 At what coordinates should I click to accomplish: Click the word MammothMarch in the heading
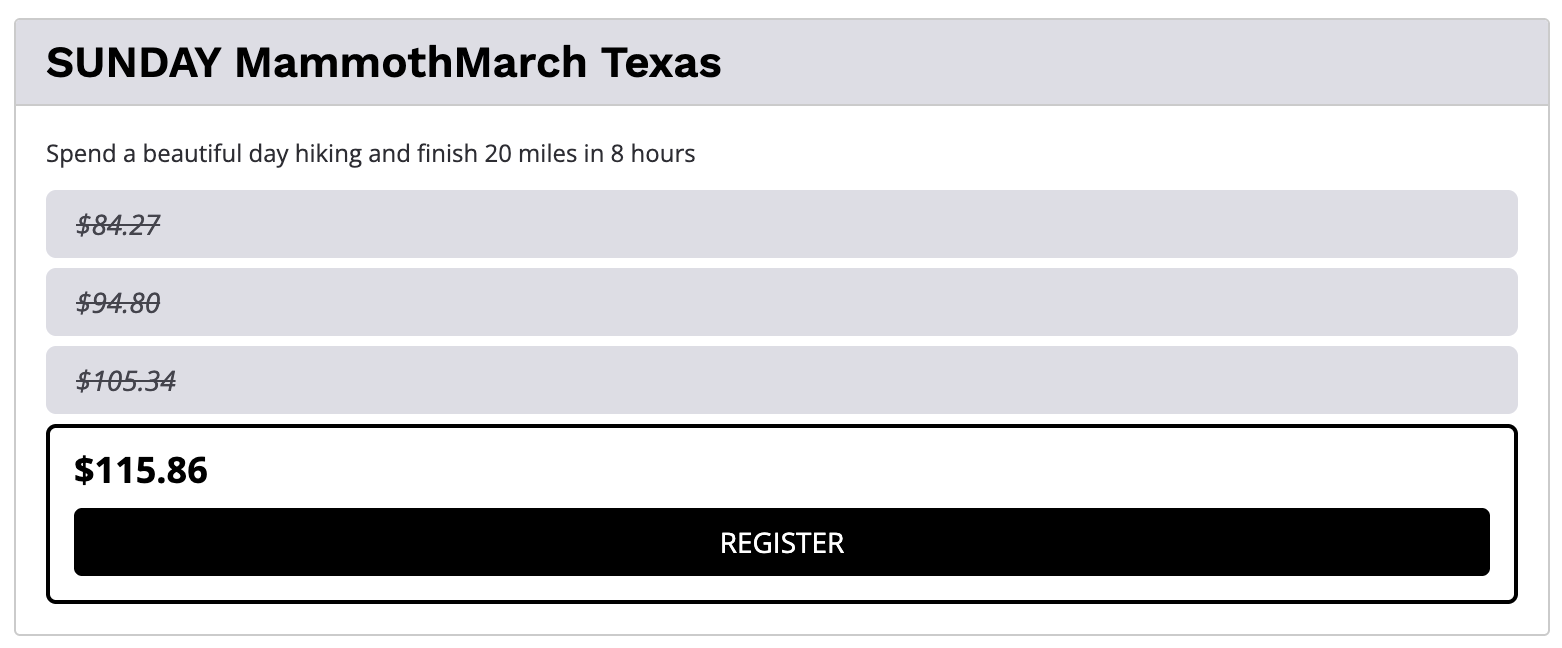point(411,63)
